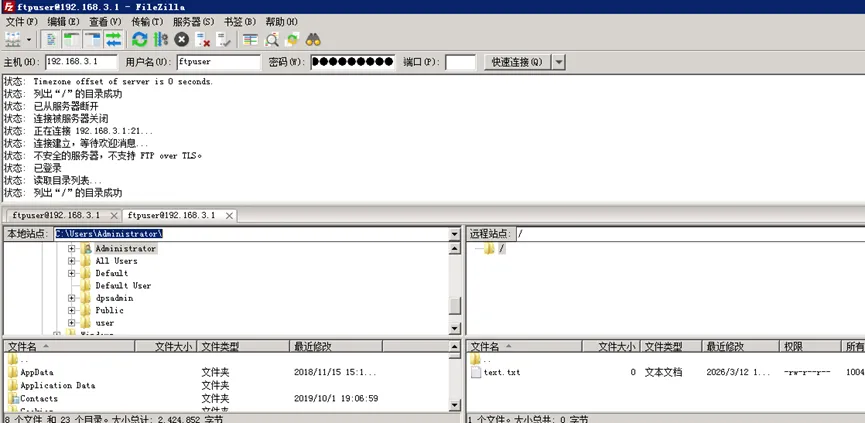This screenshot has width=865, height=423.
Task: Select Default User folder in tree
Action: [x=123, y=286]
